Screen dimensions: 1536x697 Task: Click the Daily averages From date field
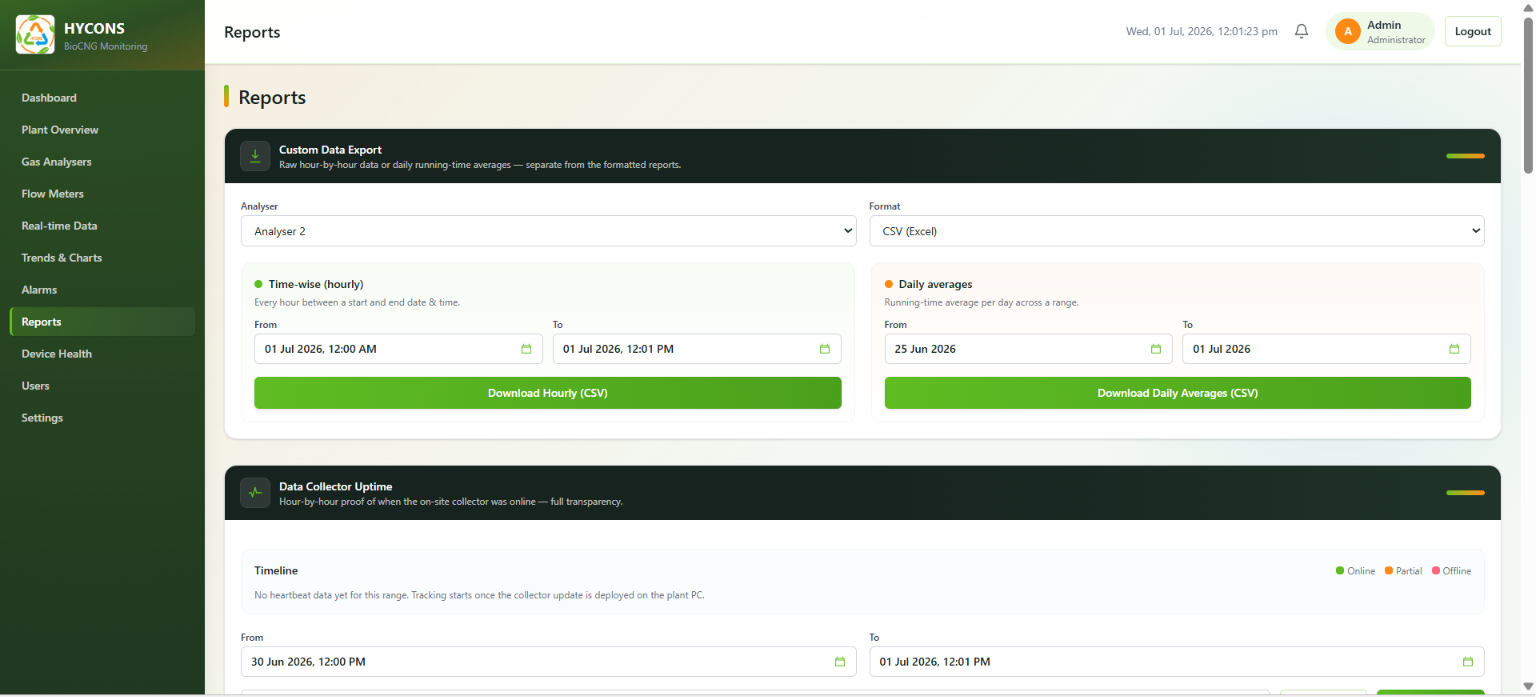pos(1028,349)
